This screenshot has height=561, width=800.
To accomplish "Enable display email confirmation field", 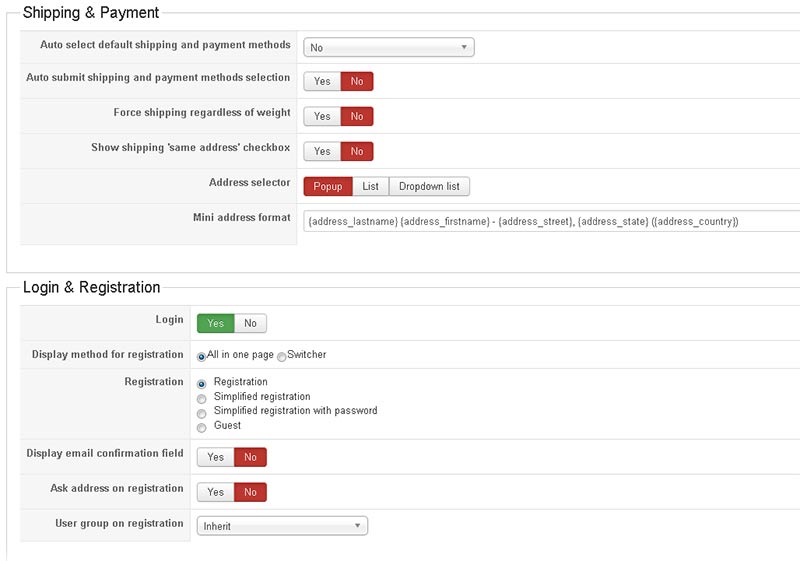I will click(x=216, y=458).
